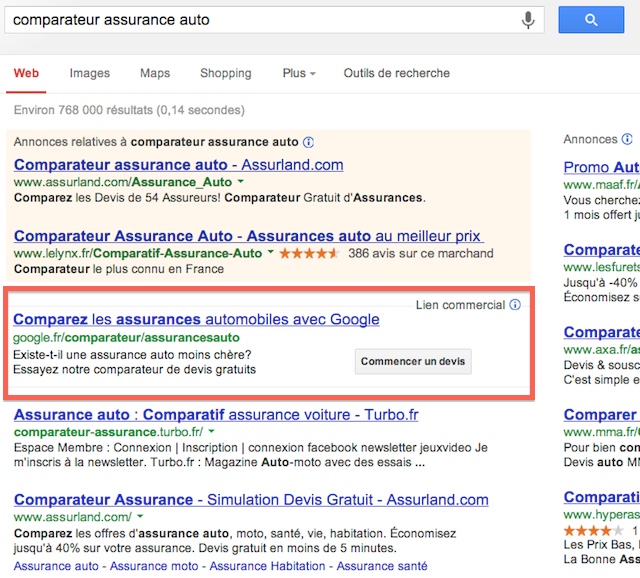Open the 'Assurance Habitation' sitelink
Viewport: 640px width, 578px height.
[267, 566]
